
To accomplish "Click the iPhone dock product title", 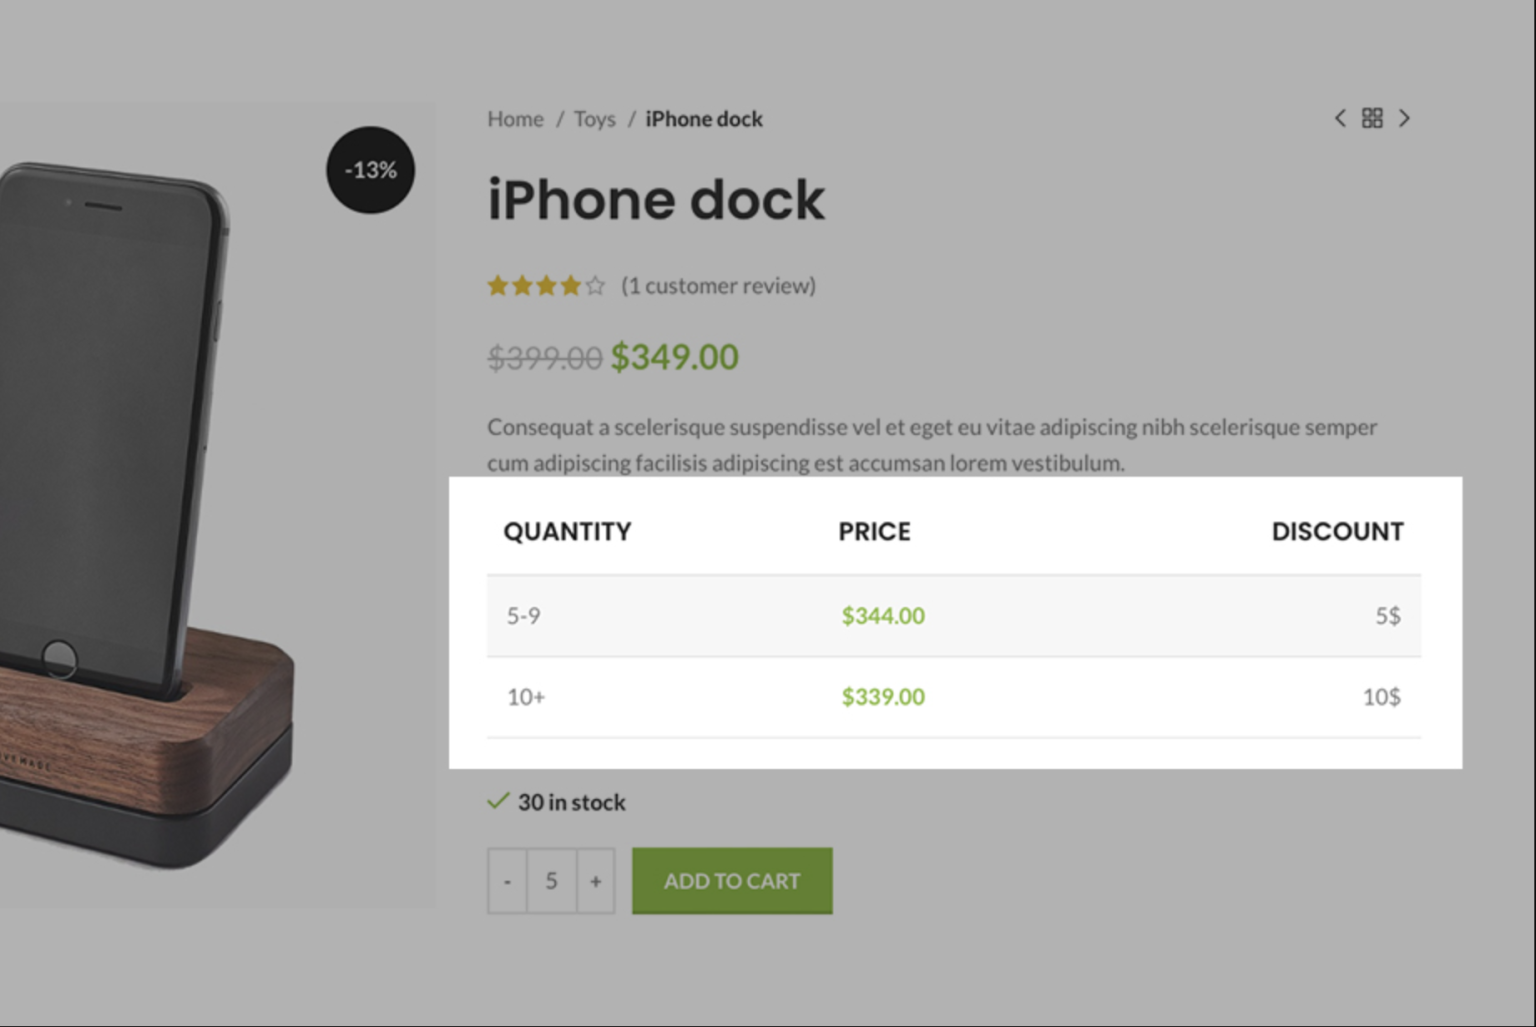I will (656, 200).
